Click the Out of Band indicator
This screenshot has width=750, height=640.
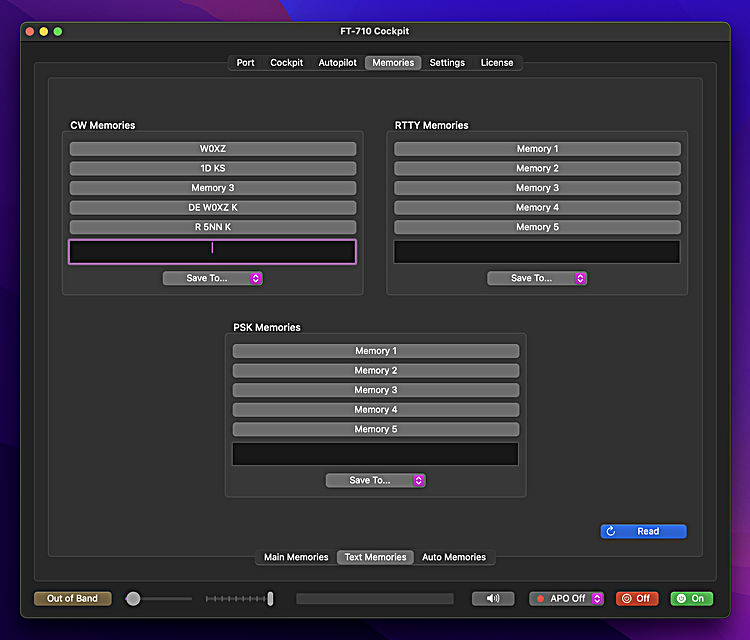pos(73,598)
